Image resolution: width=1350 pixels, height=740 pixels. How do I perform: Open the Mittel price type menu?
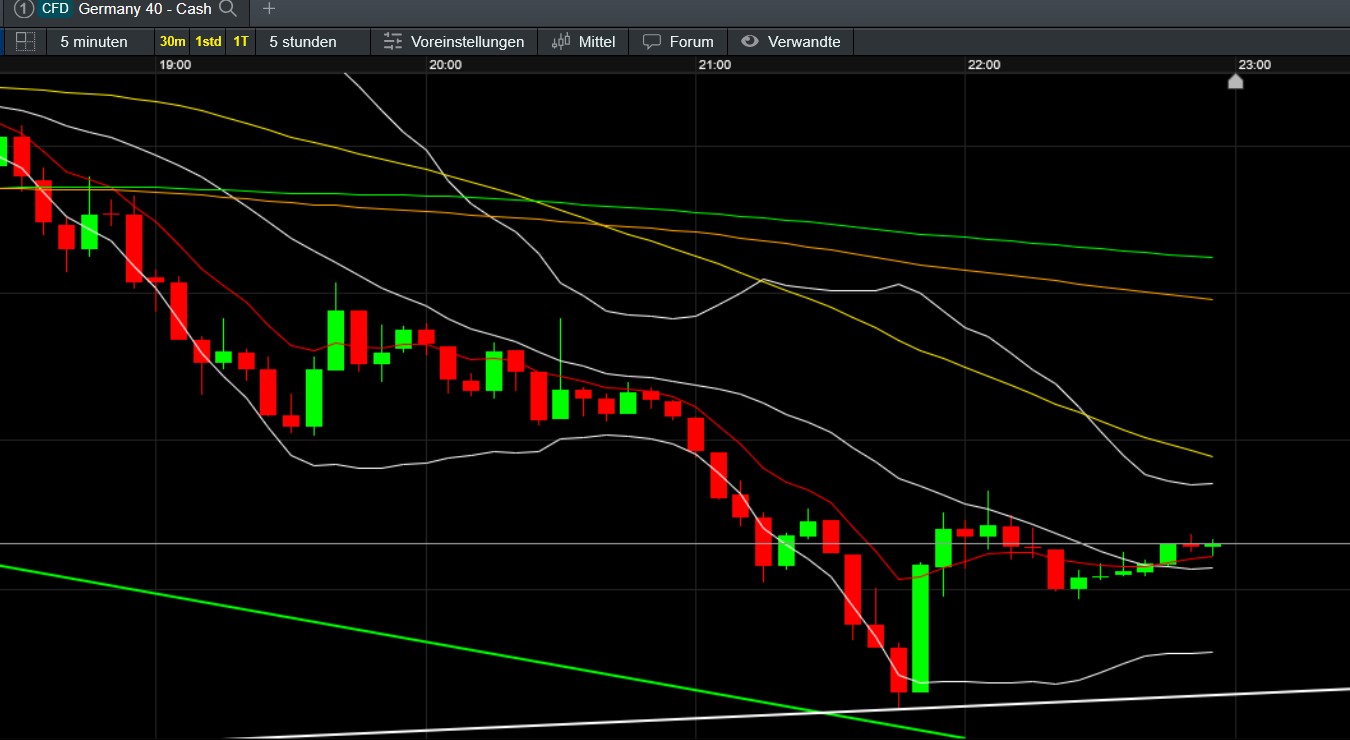coord(583,42)
